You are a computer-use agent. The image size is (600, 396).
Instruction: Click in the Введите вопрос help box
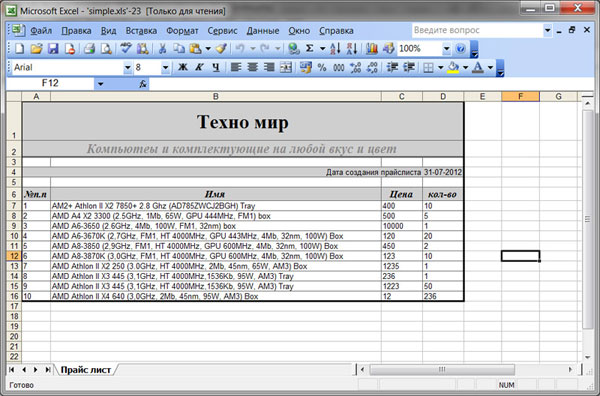[x=477, y=30]
